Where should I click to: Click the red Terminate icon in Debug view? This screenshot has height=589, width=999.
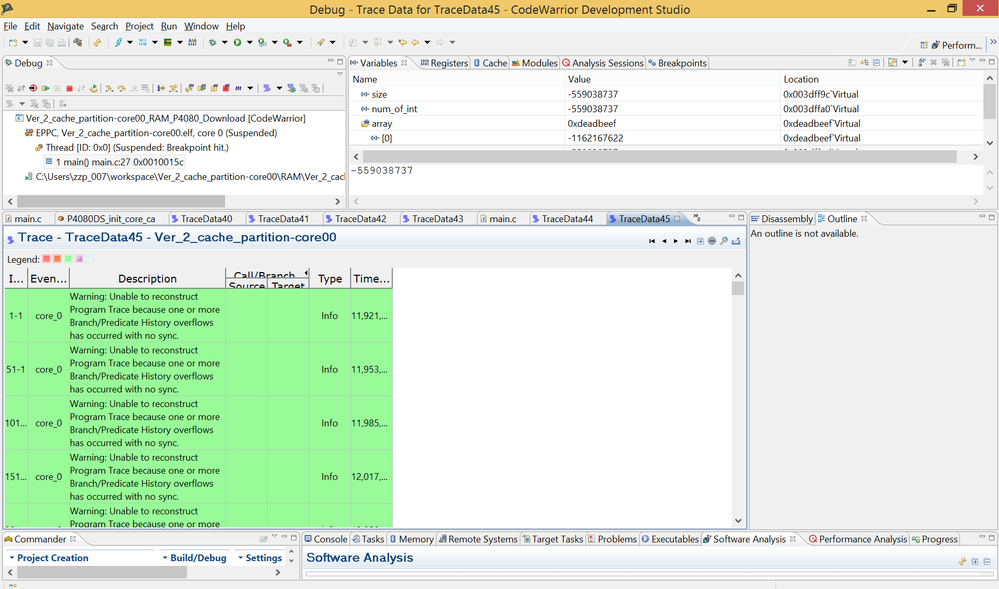69,88
